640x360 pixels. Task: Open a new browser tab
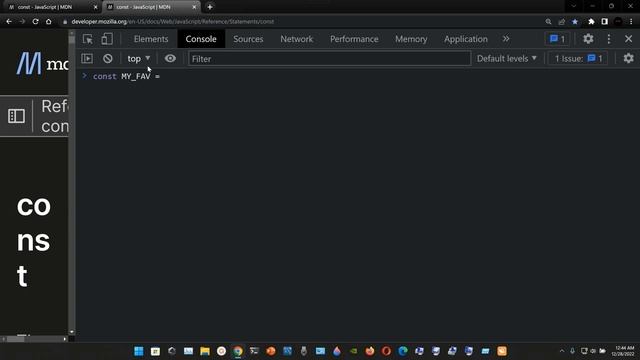click(x=210, y=7)
